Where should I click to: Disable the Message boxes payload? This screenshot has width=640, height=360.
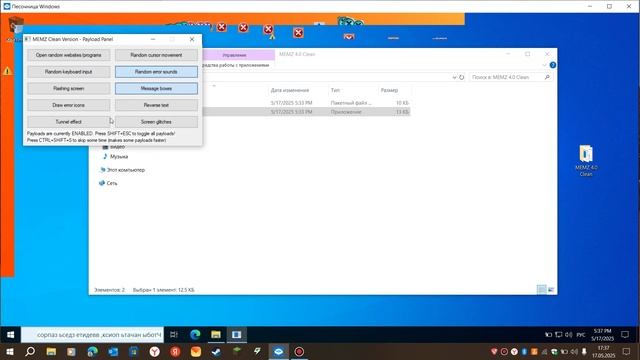[156, 89]
